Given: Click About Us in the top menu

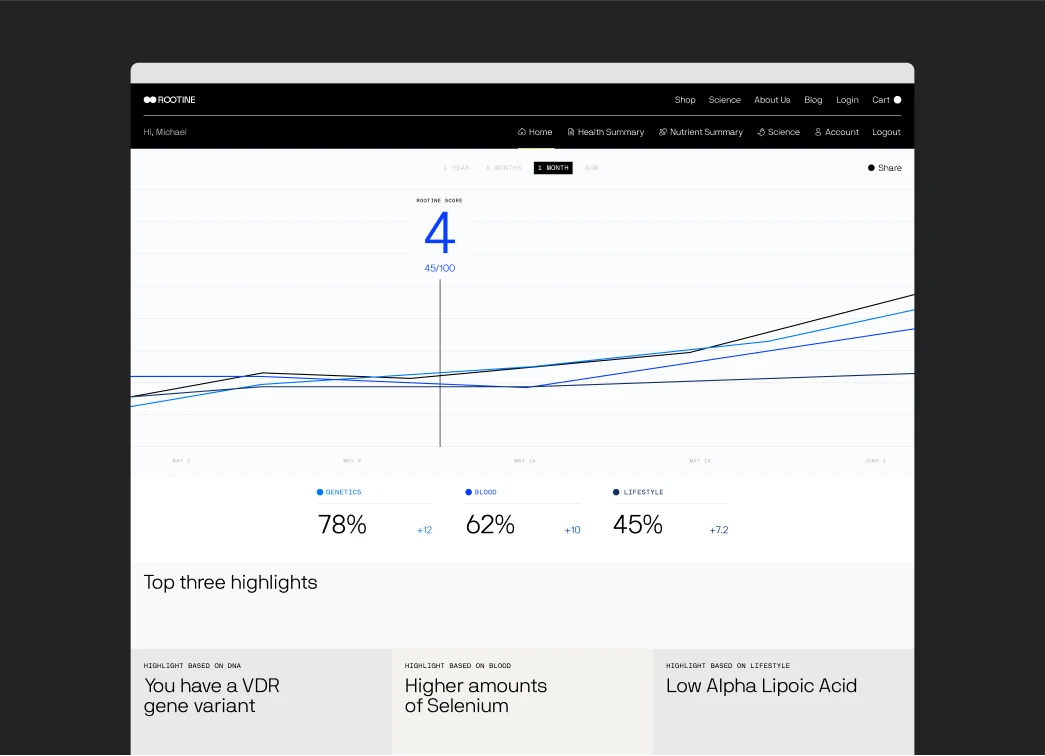Looking at the screenshot, I should pos(772,100).
